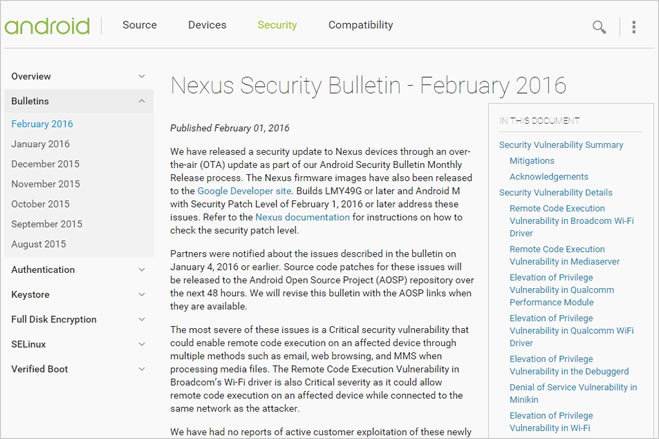Select the Full Disk Encryption heading

coord(54,319)
